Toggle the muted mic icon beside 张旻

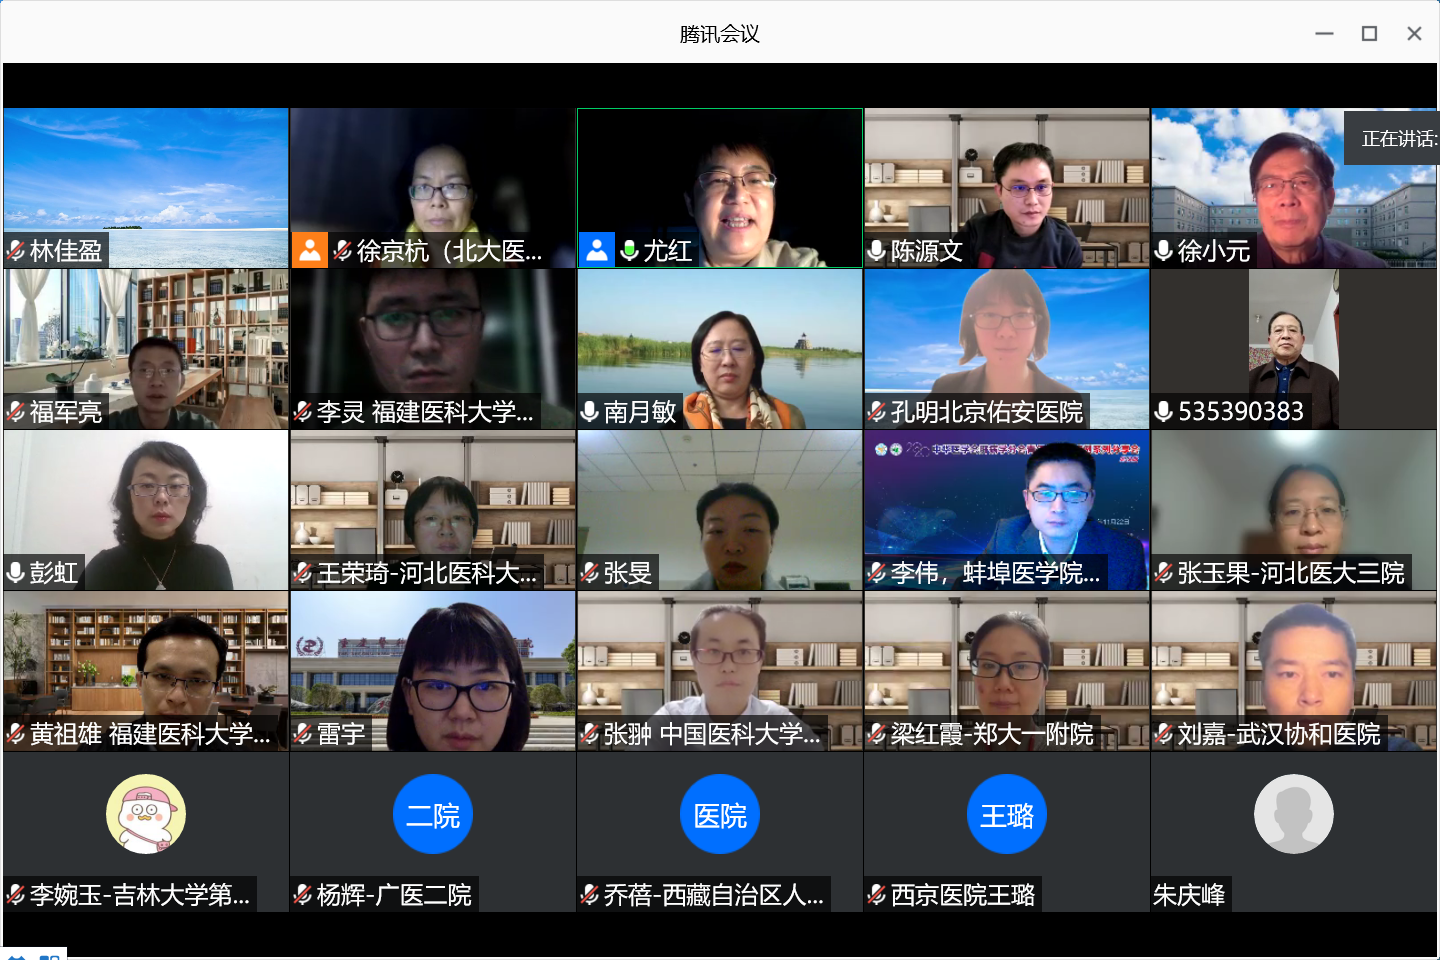(x=590, y=573)
